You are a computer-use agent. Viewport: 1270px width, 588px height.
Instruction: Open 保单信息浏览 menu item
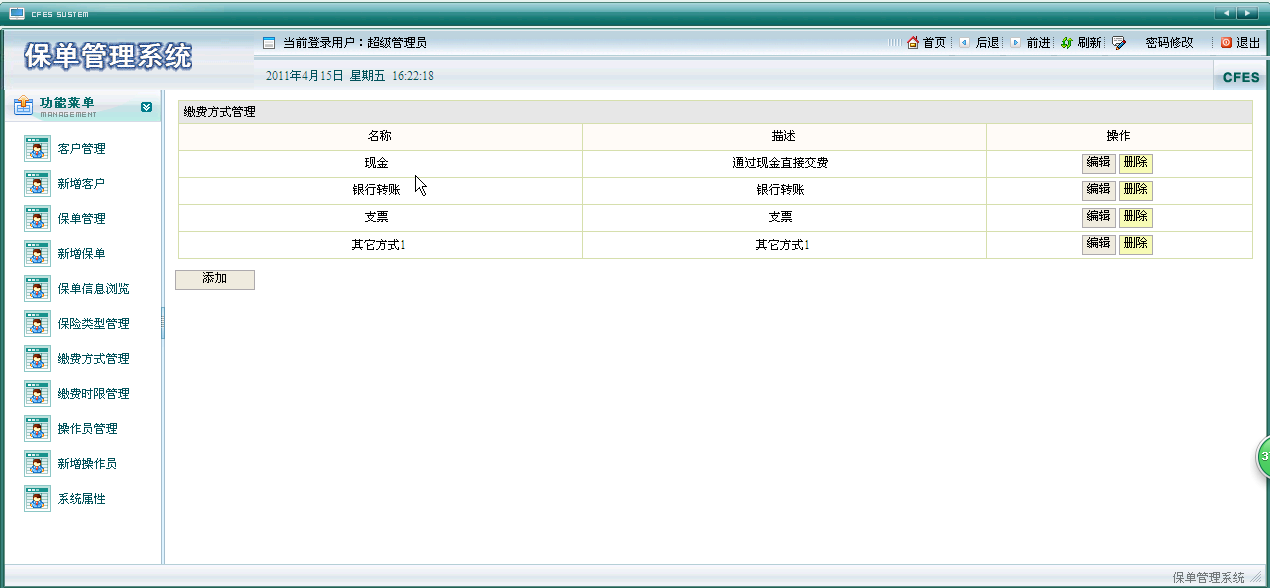[x=93, y=289]
